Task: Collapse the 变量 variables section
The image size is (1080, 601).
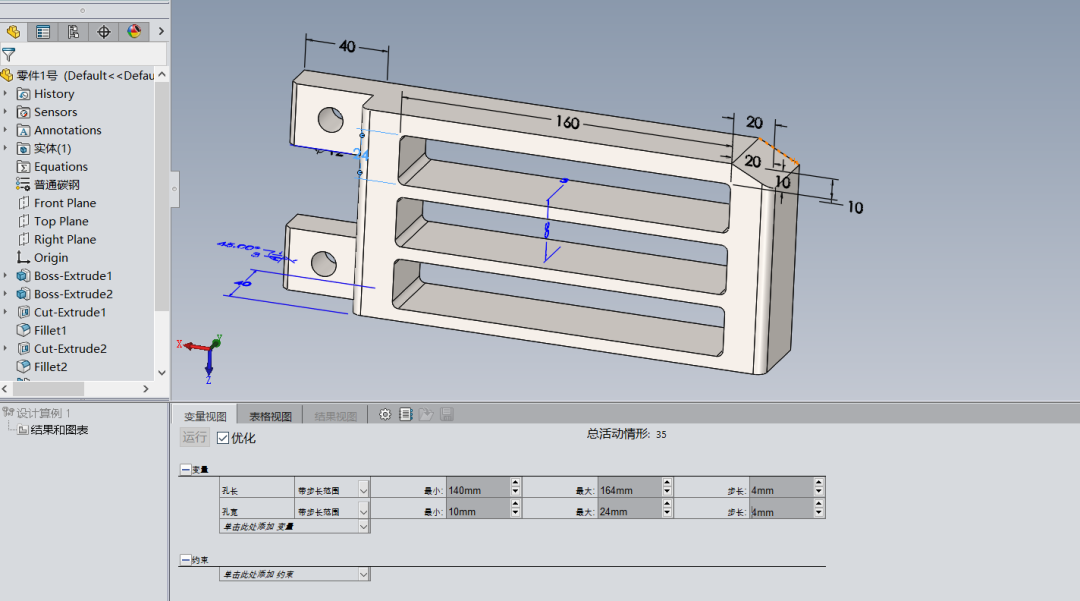Action: coord(185,470)
